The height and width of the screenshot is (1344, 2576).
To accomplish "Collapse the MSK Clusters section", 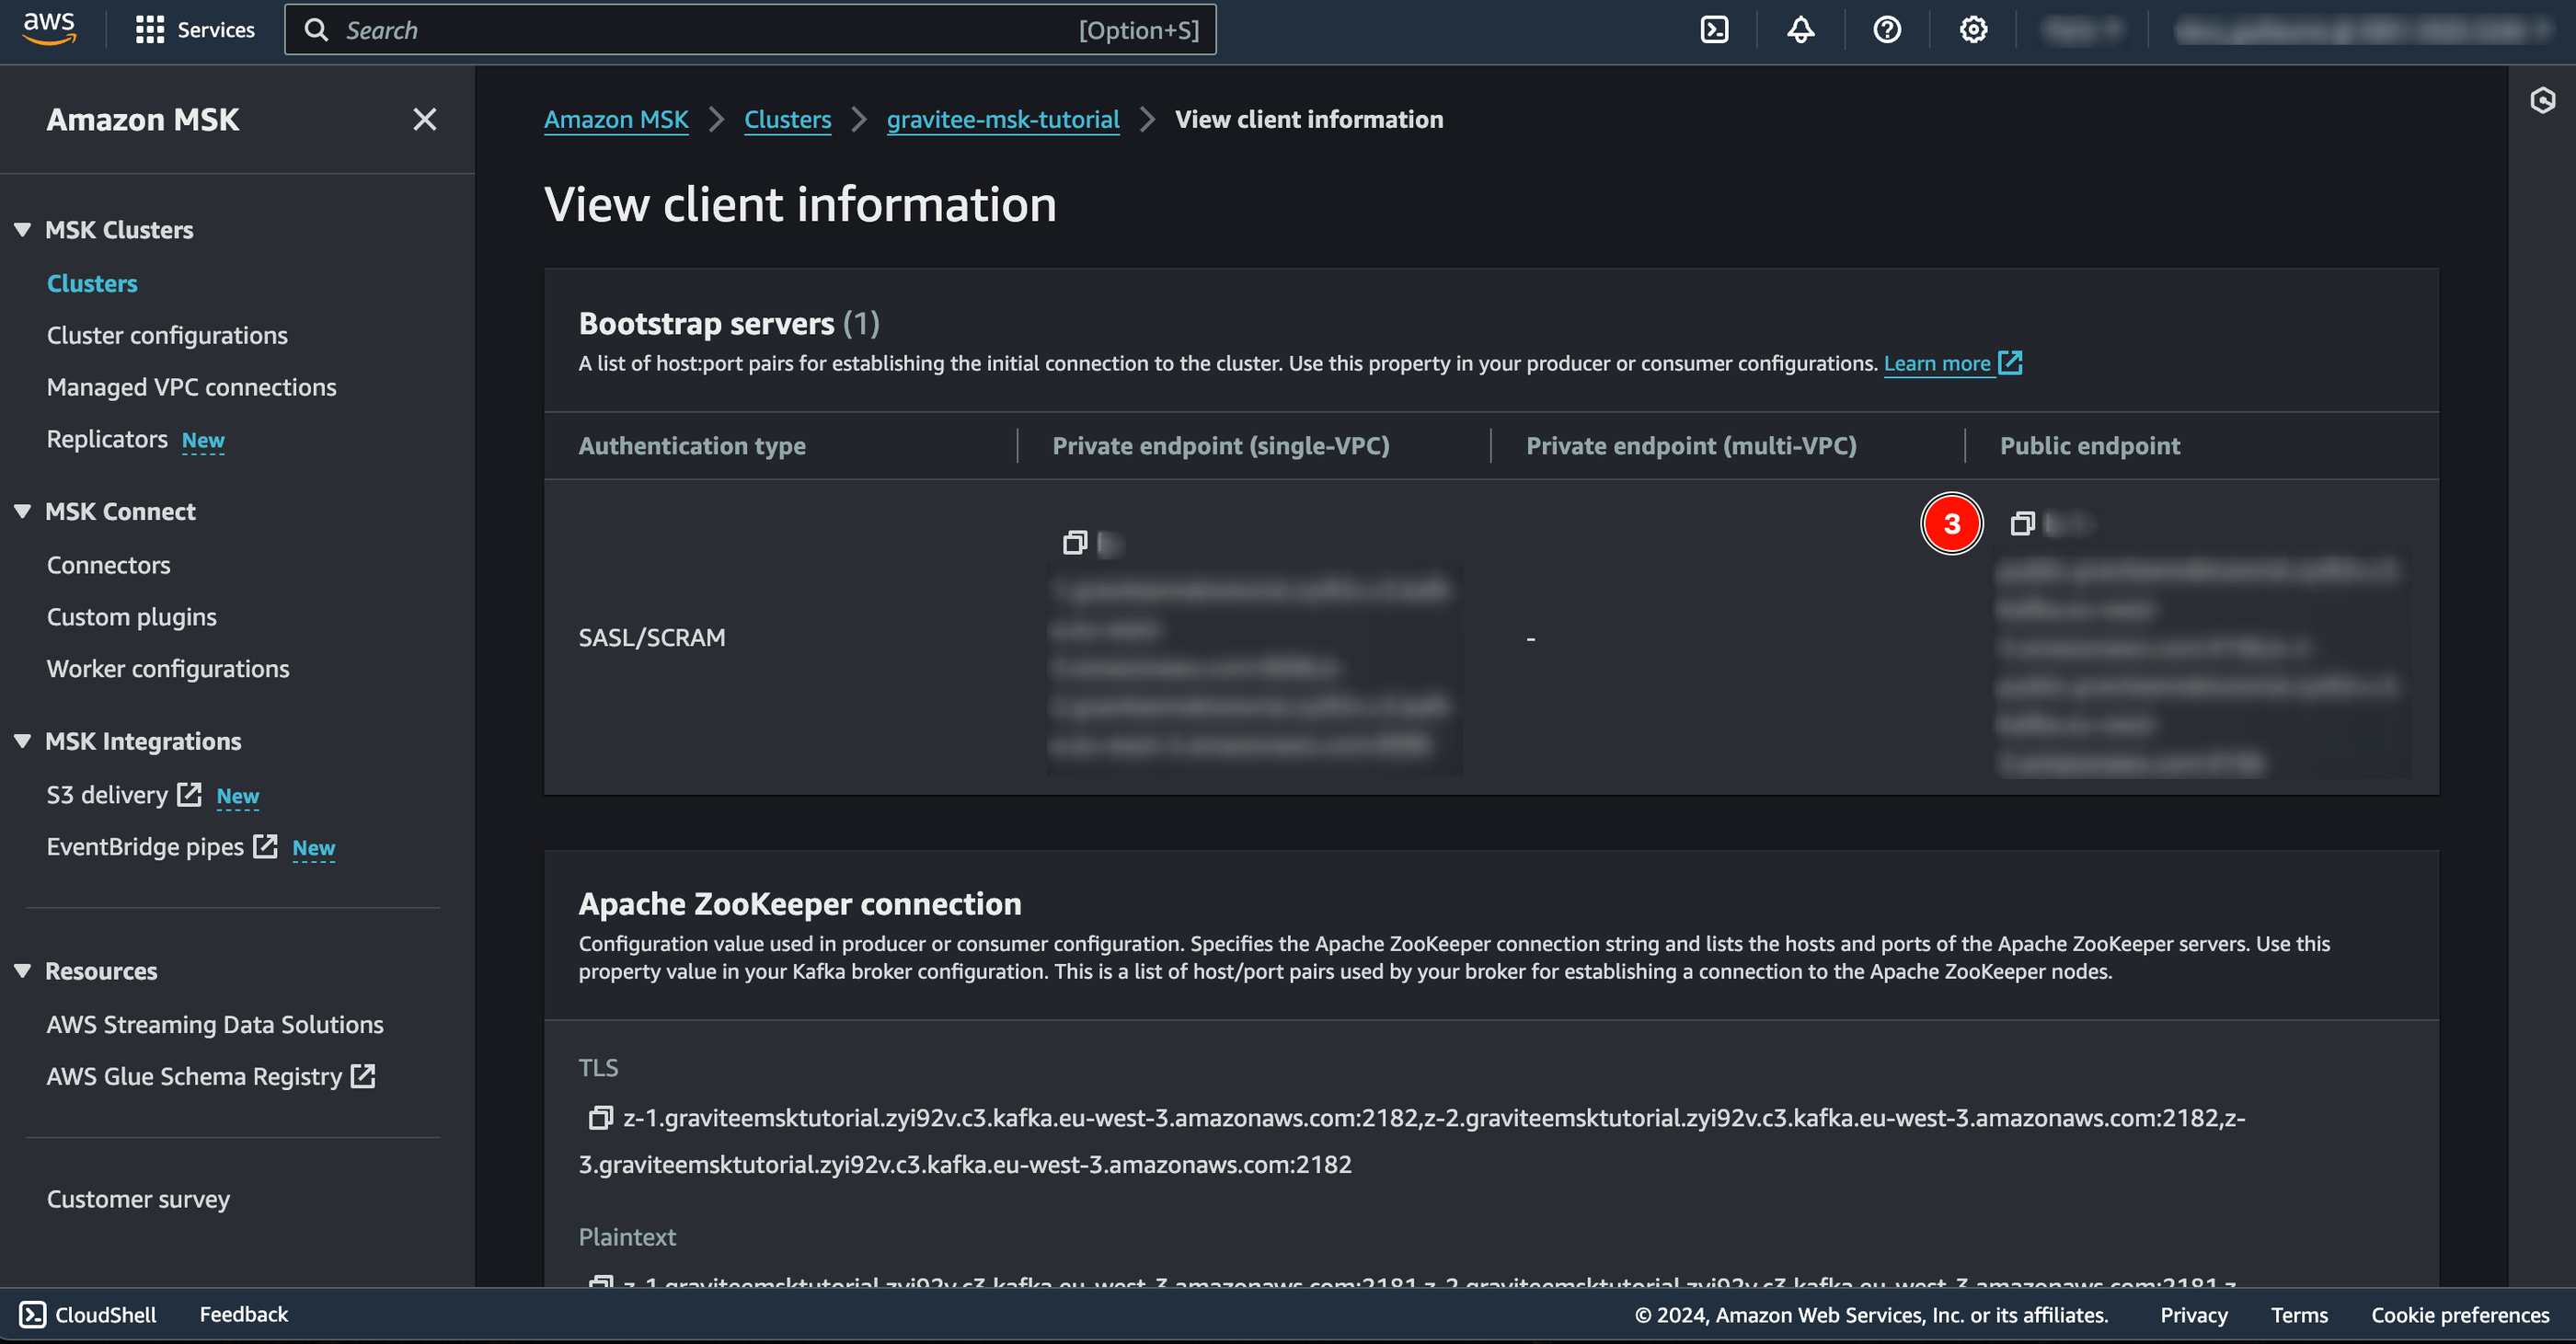I will (22, 229).
